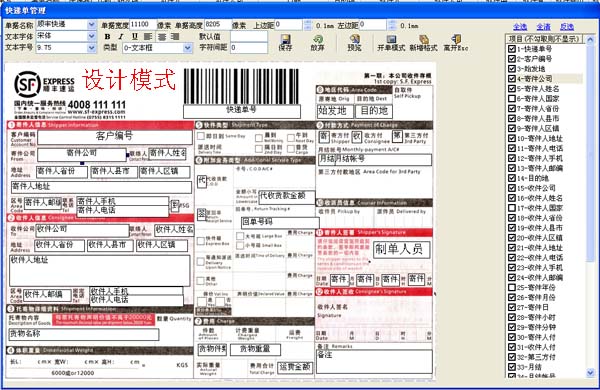Select the 目的地 field on the form
The height and width of the screenshot is (390, 600).
point(374,111)
